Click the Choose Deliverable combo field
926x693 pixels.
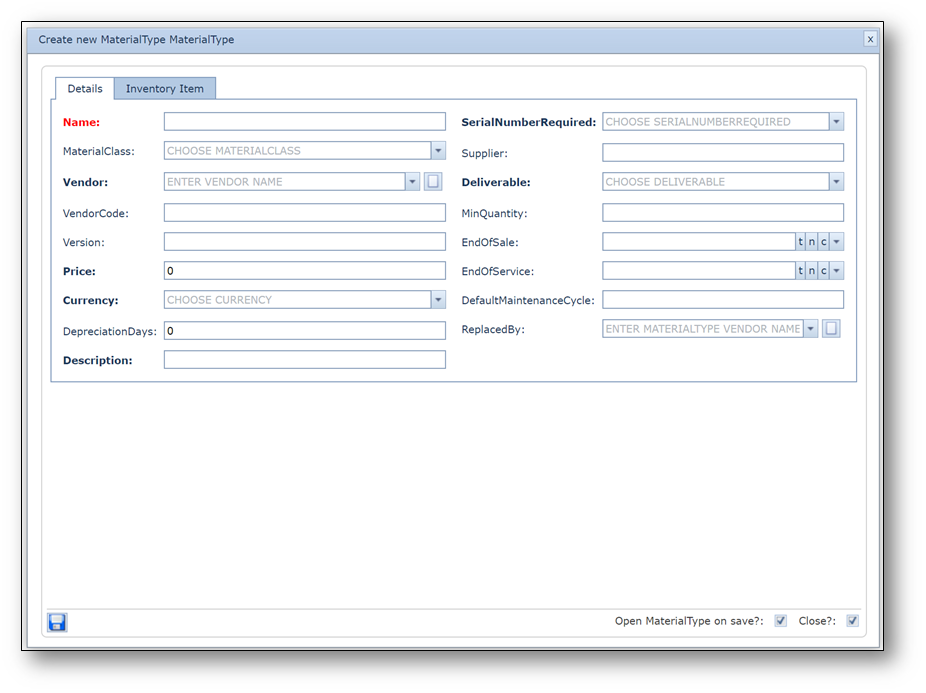click(716, 181)
